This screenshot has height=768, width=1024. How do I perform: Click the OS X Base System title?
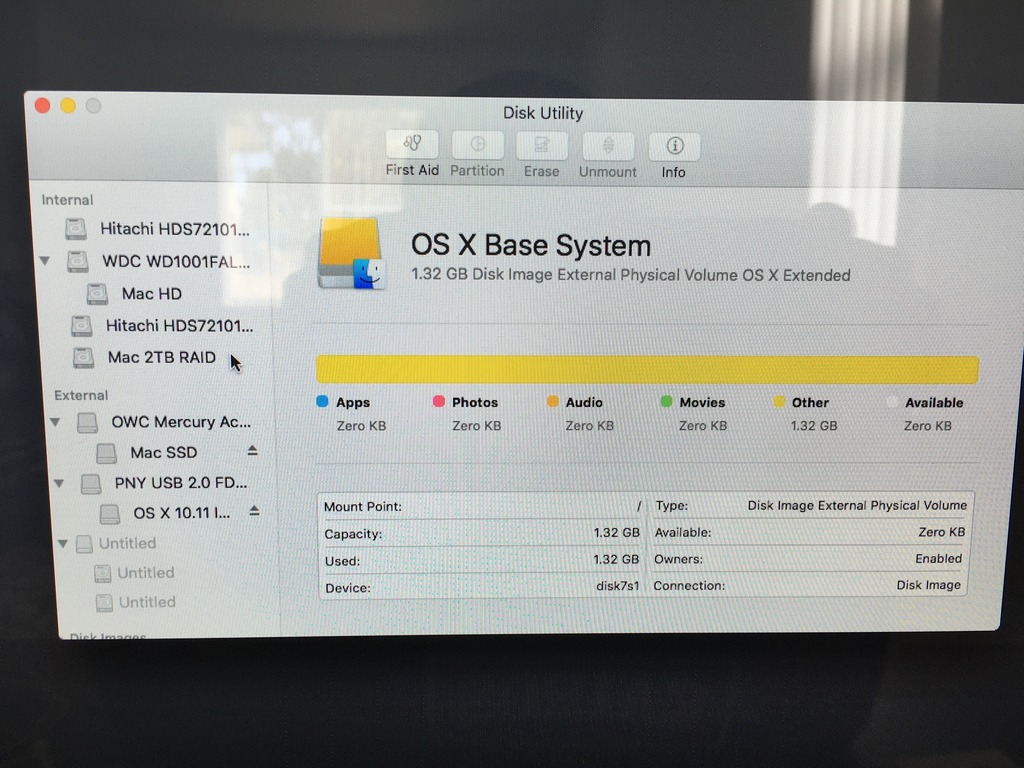click(x=531, y=246)
